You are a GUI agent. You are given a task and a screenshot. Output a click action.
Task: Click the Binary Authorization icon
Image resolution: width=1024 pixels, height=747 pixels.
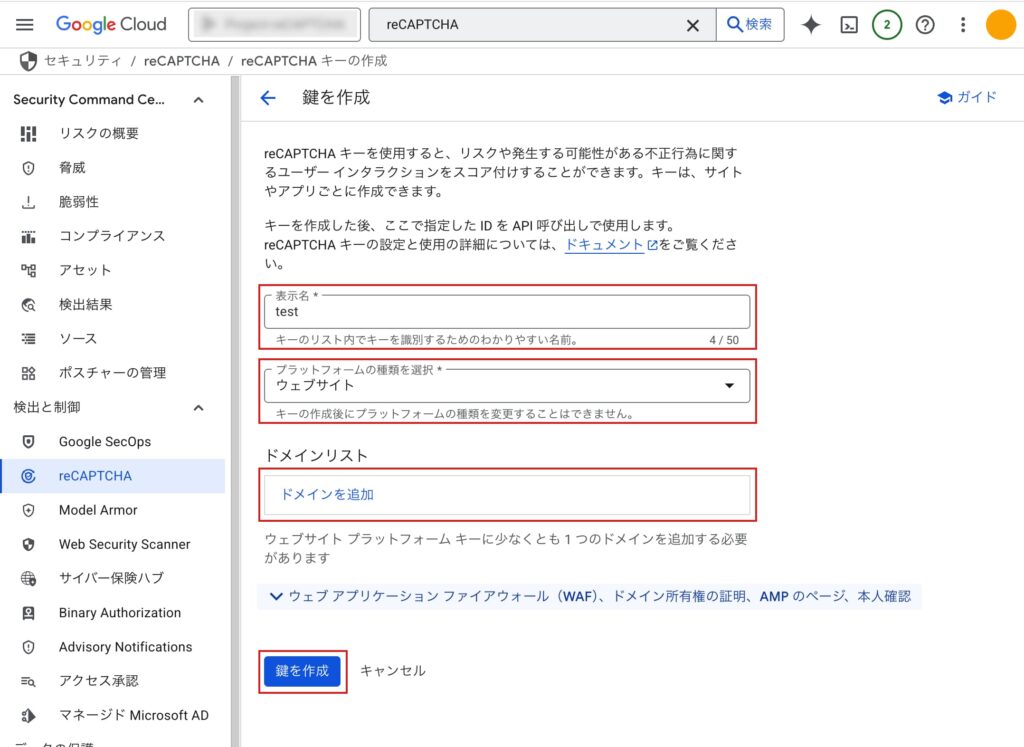click(x=28, y=613)
